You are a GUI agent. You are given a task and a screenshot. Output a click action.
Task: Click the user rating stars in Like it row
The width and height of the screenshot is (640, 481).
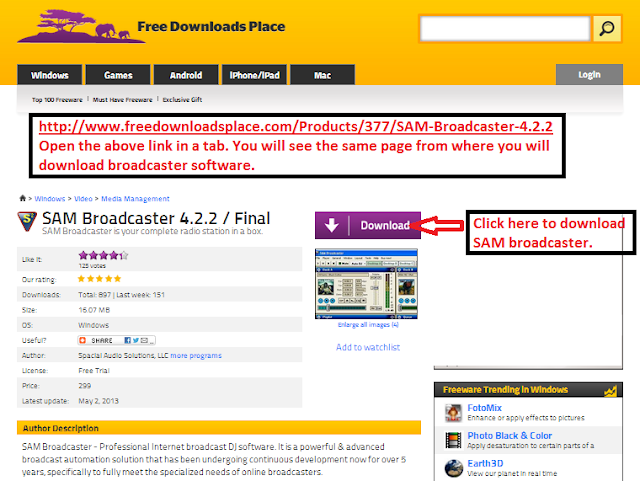point(103,256)
